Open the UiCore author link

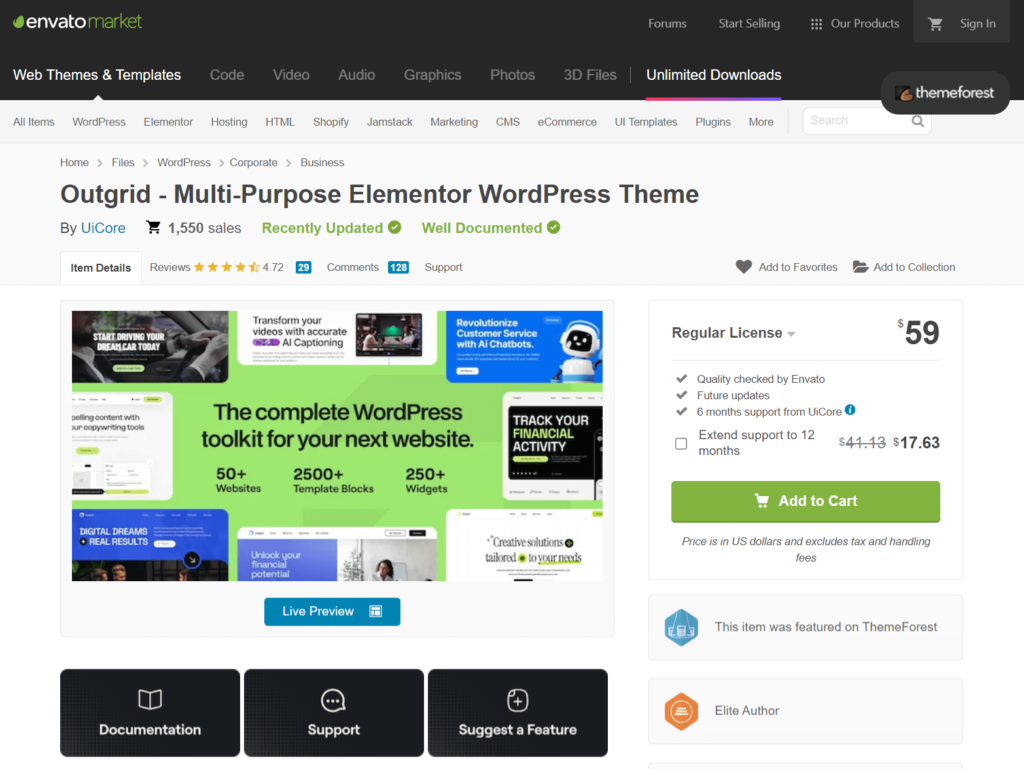(103, 228)
